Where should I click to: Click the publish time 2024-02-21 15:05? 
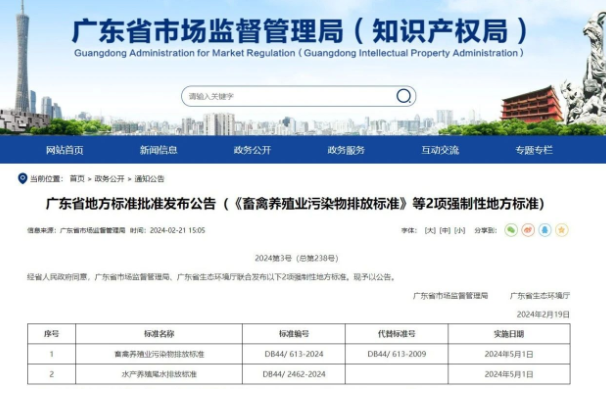(x=177, y=230)
